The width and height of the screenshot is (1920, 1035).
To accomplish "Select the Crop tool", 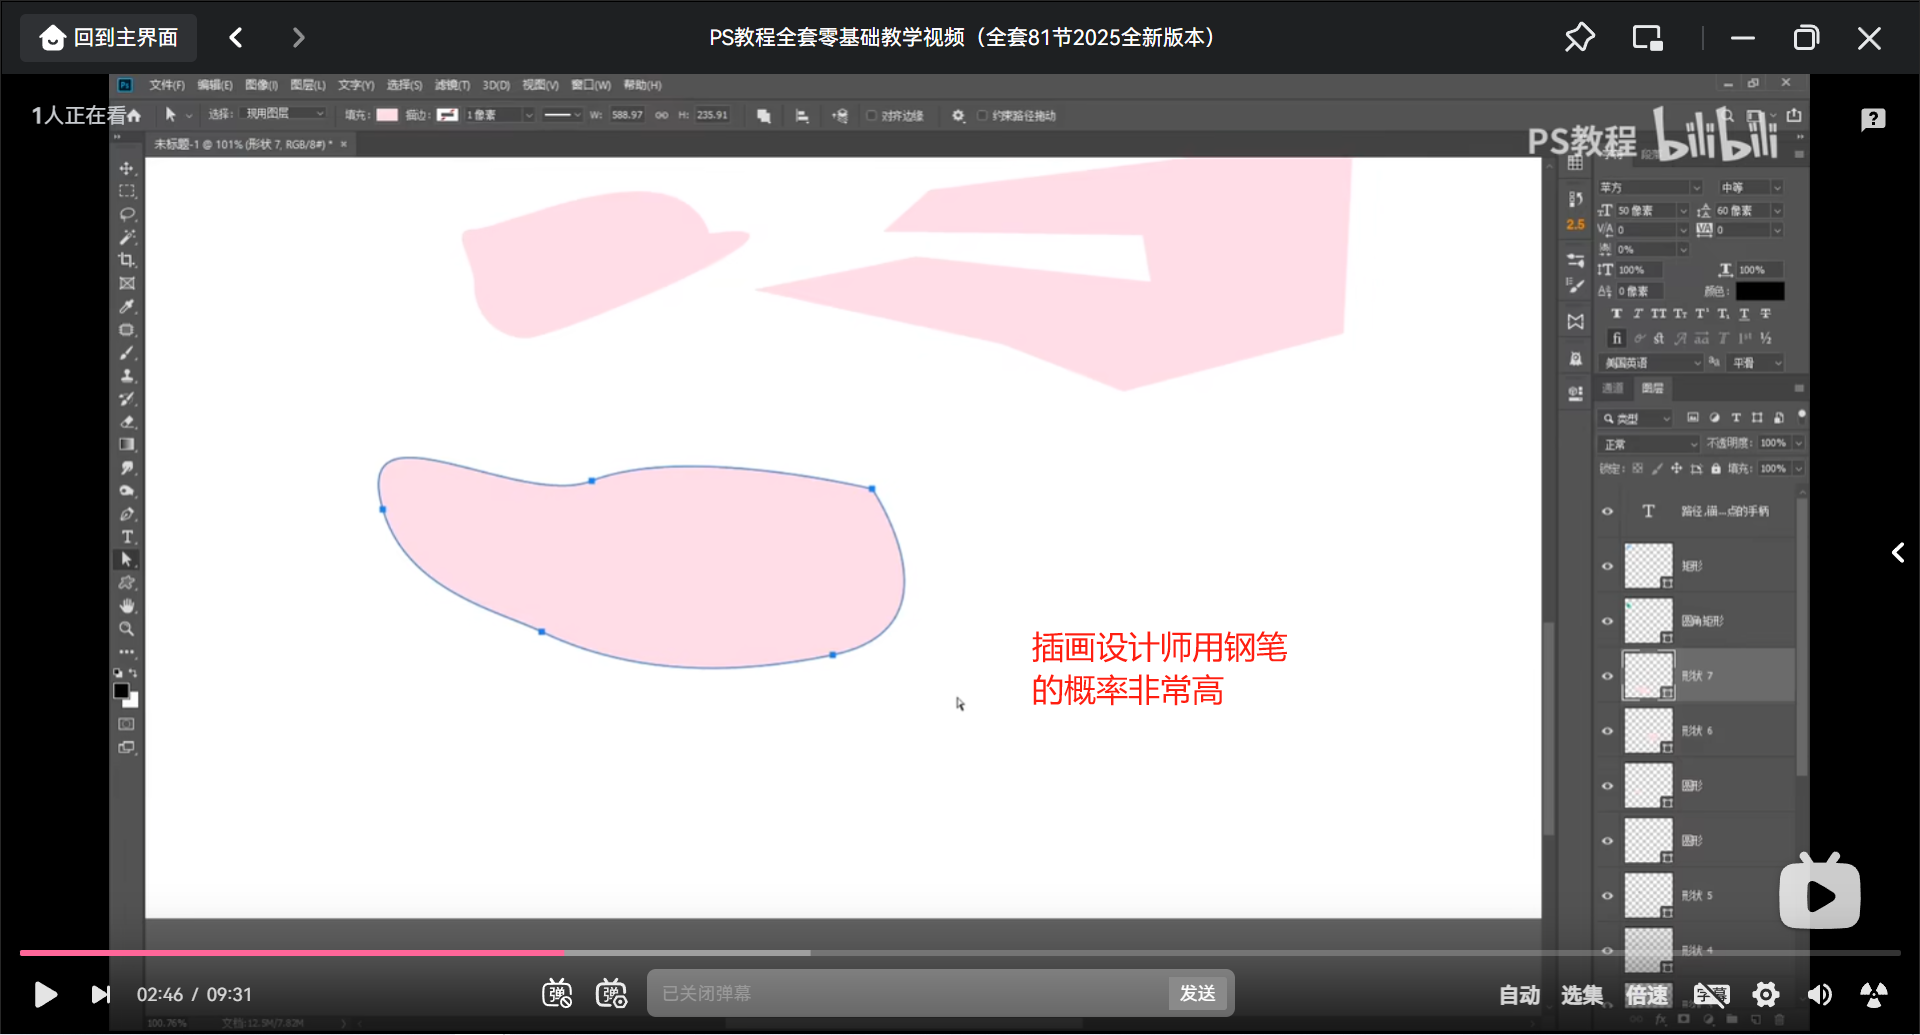I will click(x=127, y=260).
